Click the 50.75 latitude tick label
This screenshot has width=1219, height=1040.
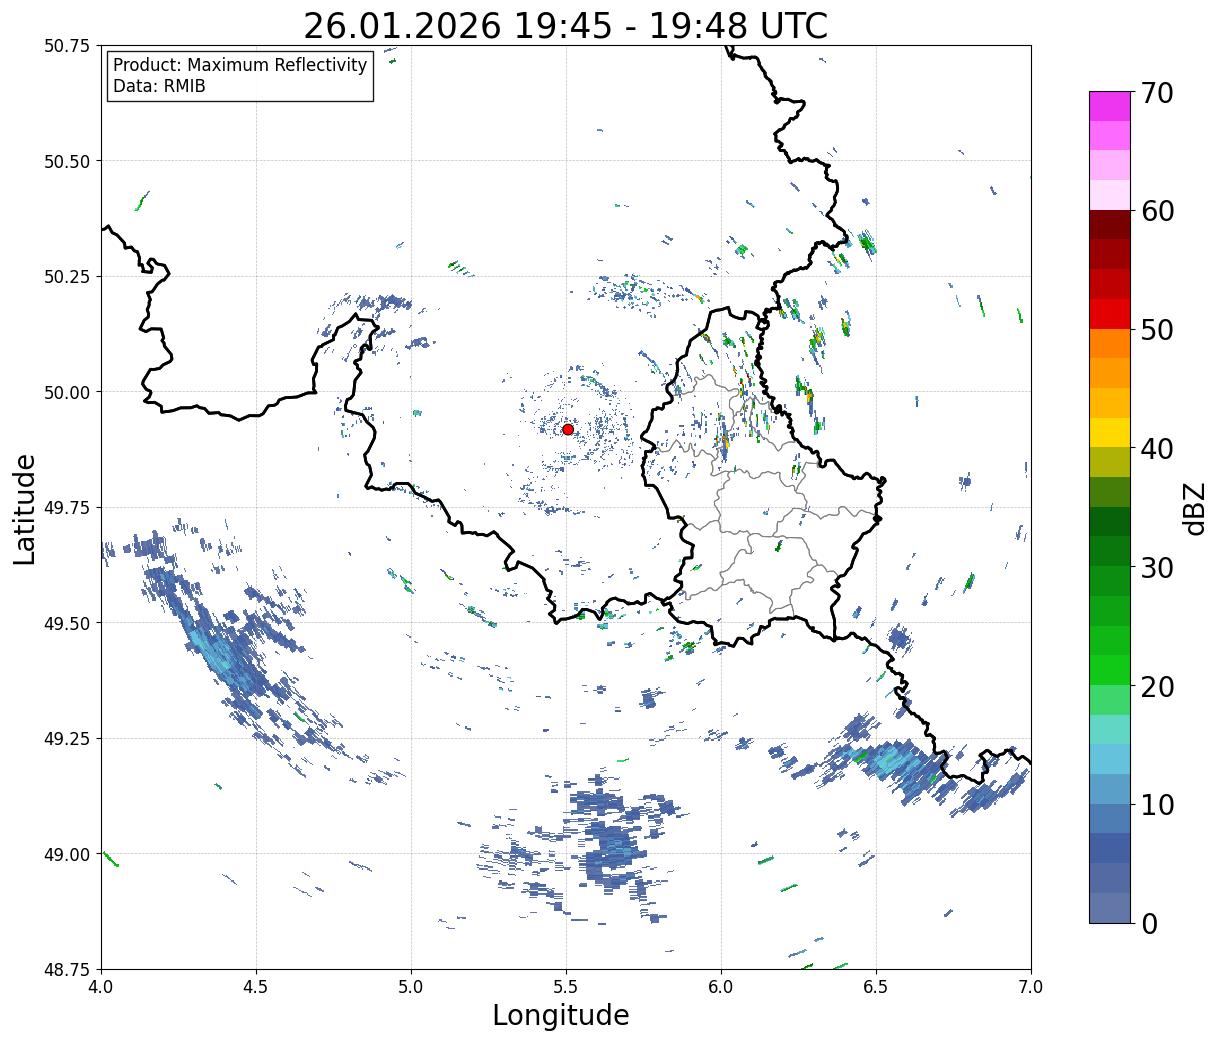pos(67,46)
